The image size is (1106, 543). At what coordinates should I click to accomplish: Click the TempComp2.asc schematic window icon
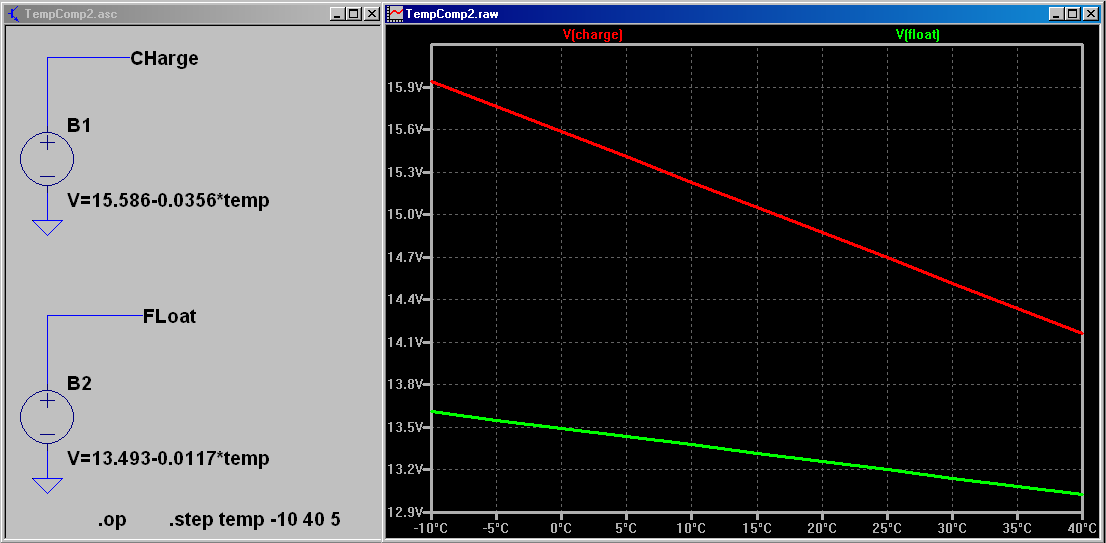point(13,13)
